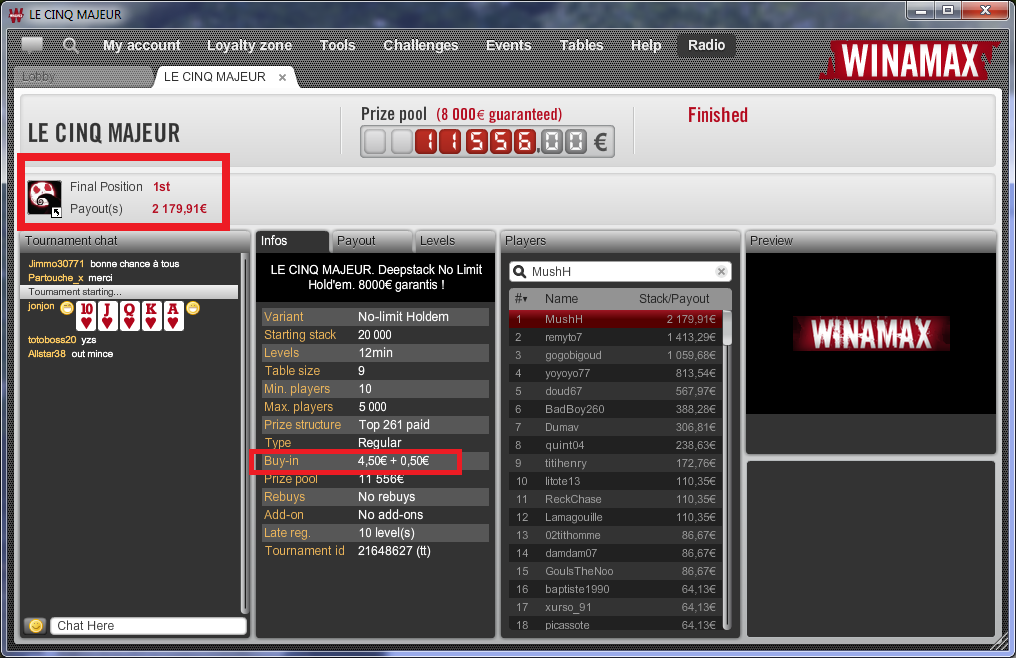
Task: Click the Prize structure value Top 261 paid
Action: click(x=394, y=425)
